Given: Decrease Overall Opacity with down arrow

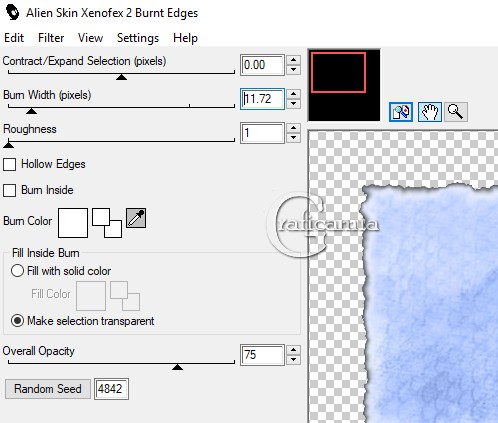Looking at the screenshot, I should click(293, 359).
